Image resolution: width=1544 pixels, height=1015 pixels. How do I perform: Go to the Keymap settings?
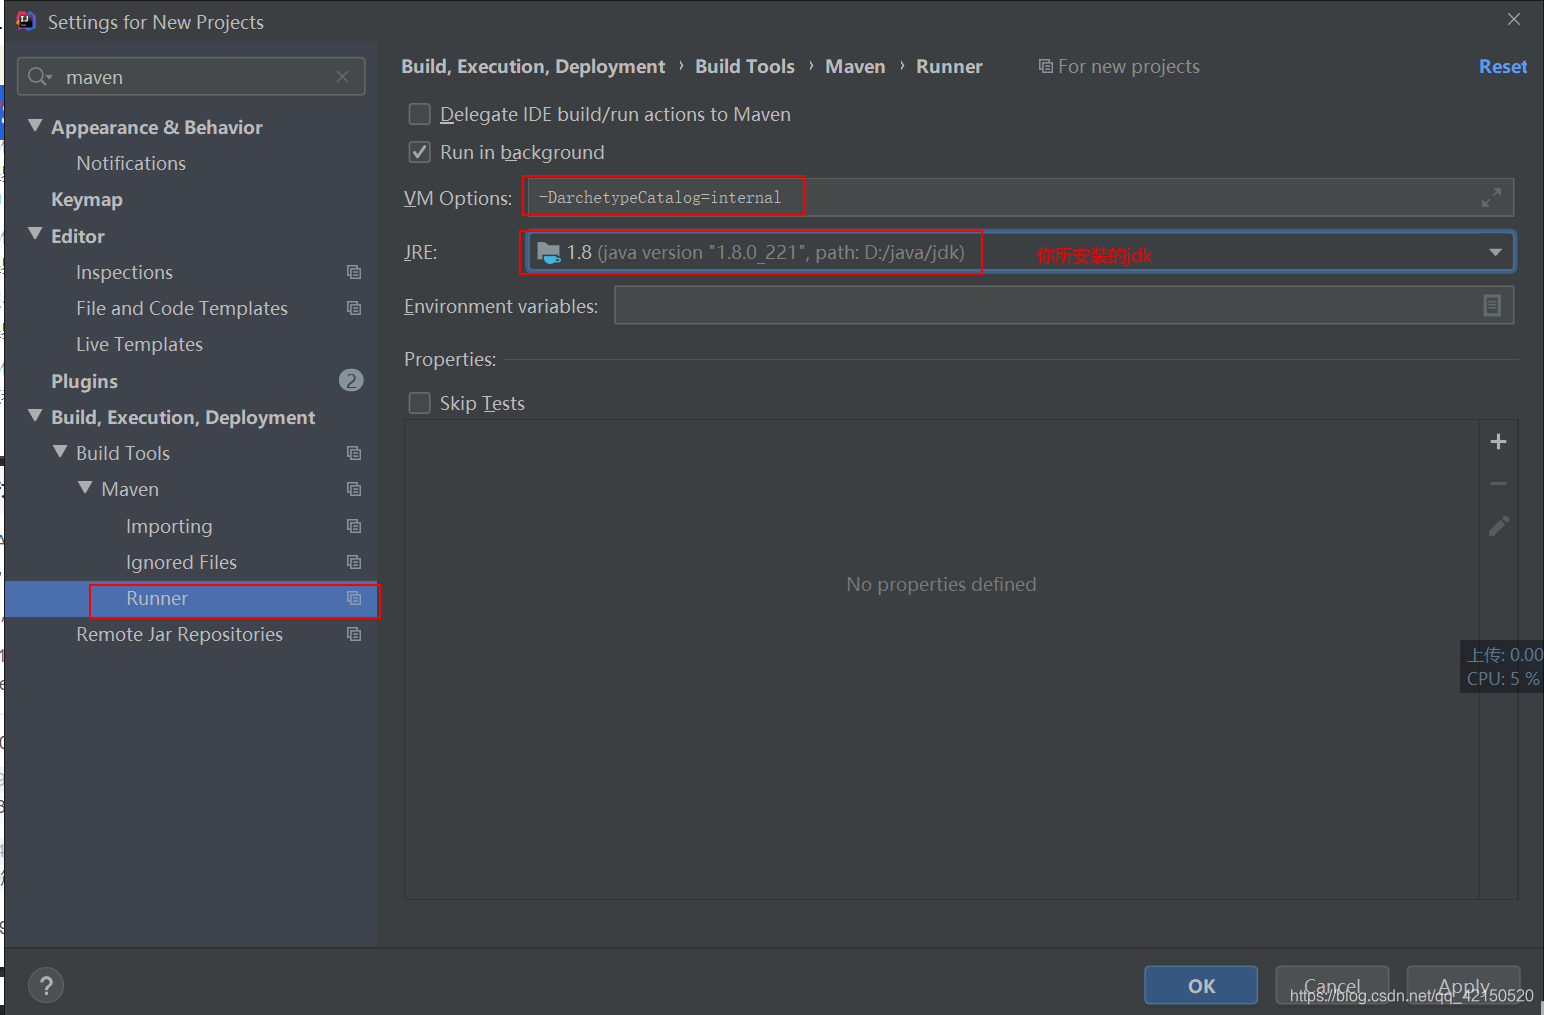87,199
